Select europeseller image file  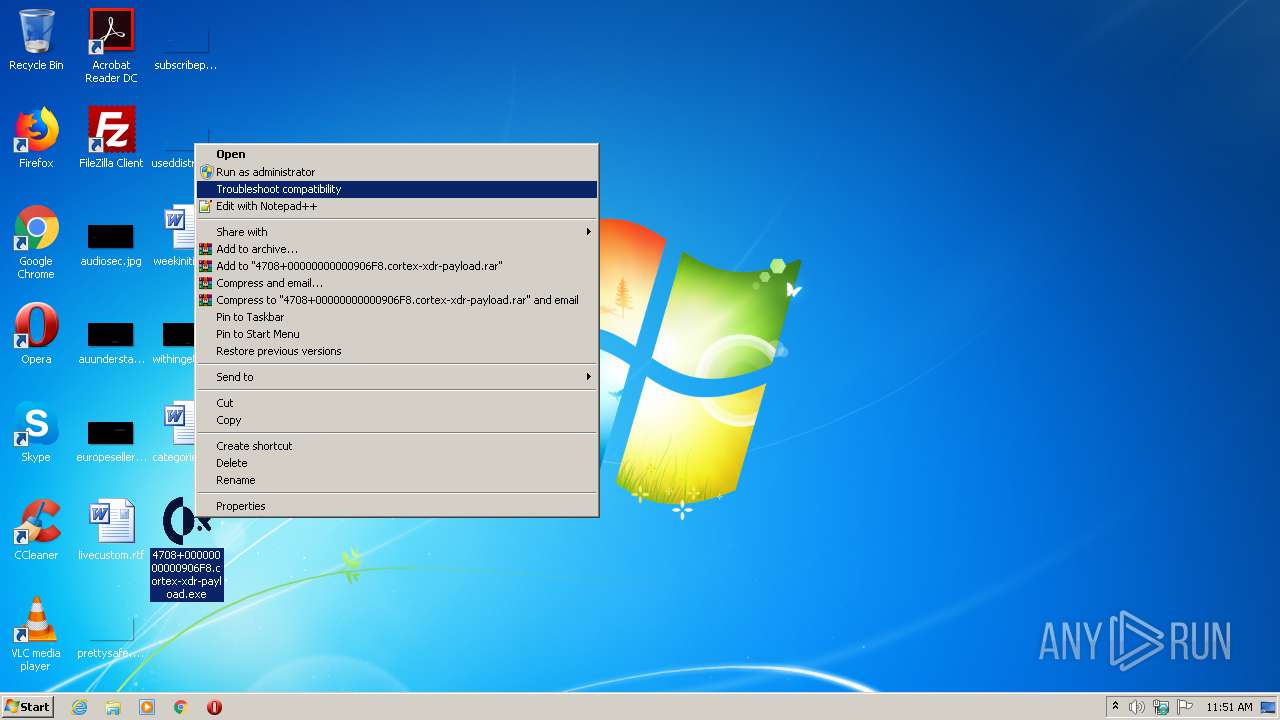coord(111,440)
